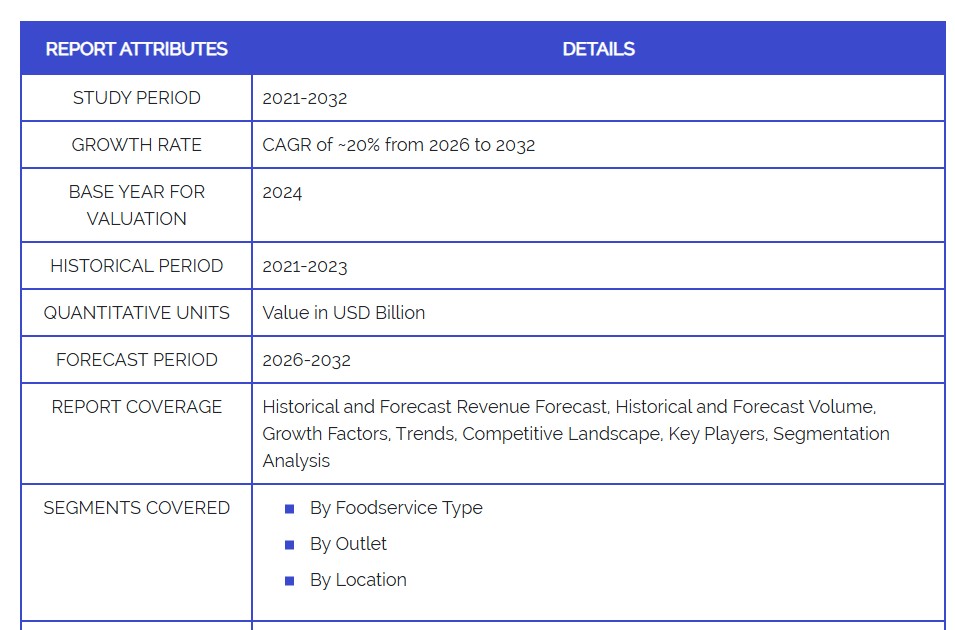Click the 2026-2032 forecast period value
Image resolution: width=955 pixels, height=630 pixels.
click(x=306, y=360)
